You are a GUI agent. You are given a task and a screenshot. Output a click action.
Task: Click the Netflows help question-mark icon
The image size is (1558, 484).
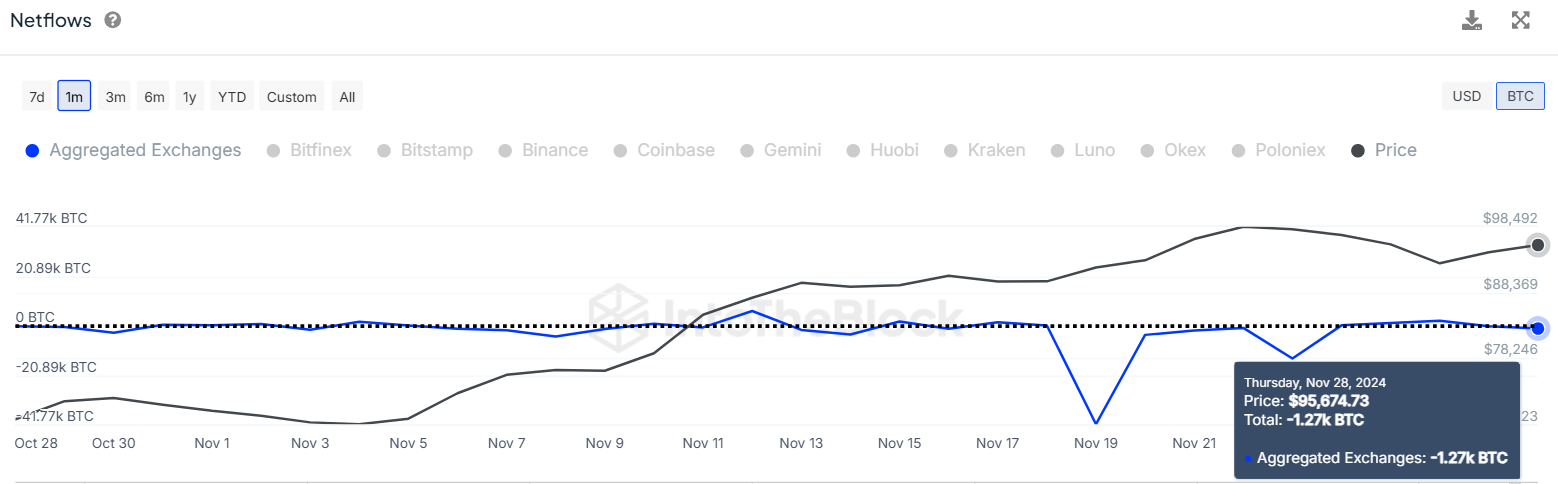coord(113,20)
